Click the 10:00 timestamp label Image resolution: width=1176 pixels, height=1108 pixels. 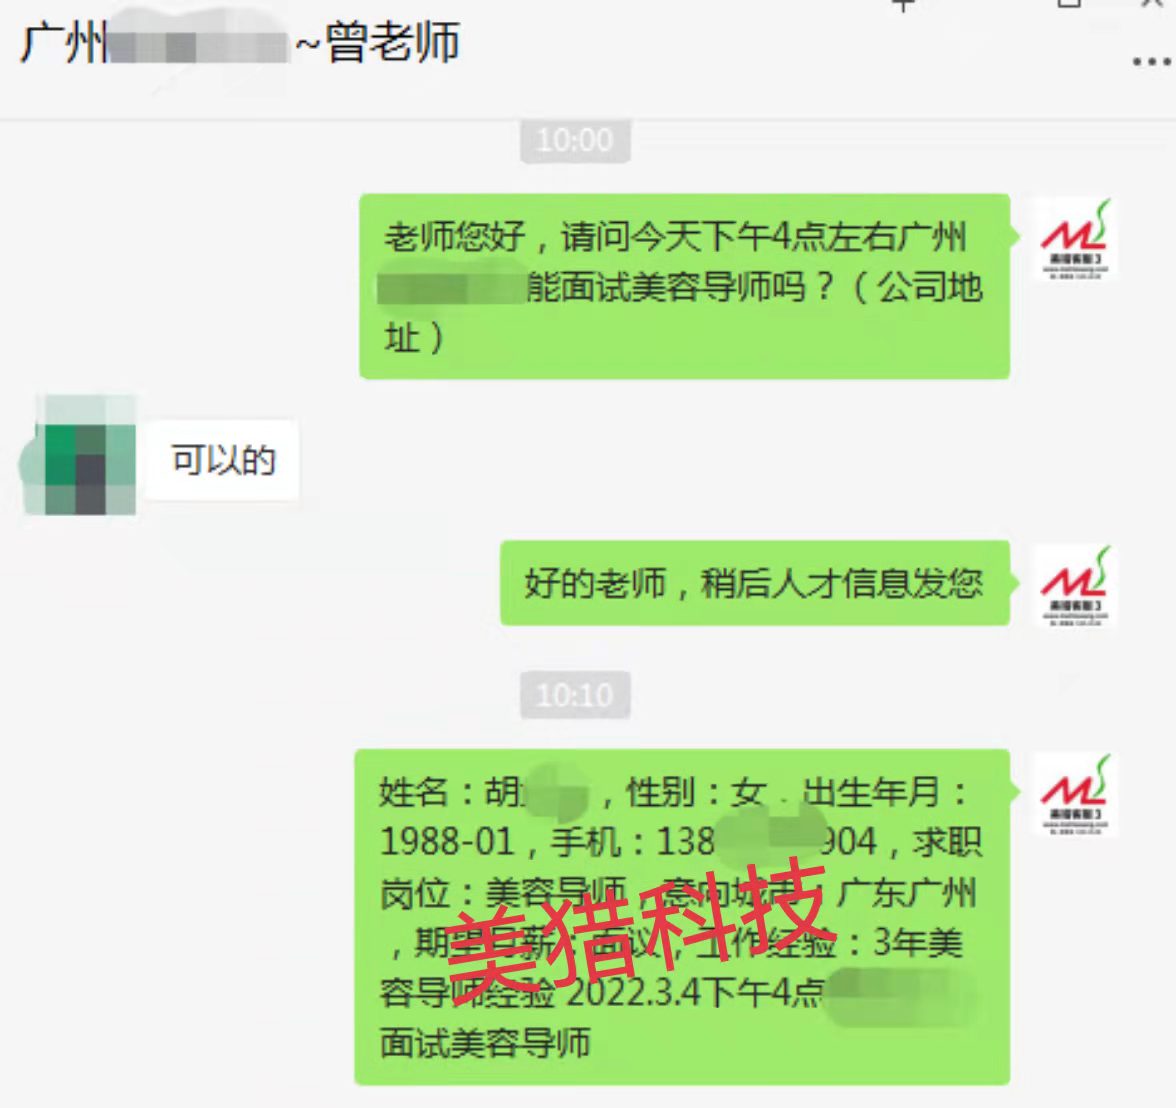pos(575,140)
